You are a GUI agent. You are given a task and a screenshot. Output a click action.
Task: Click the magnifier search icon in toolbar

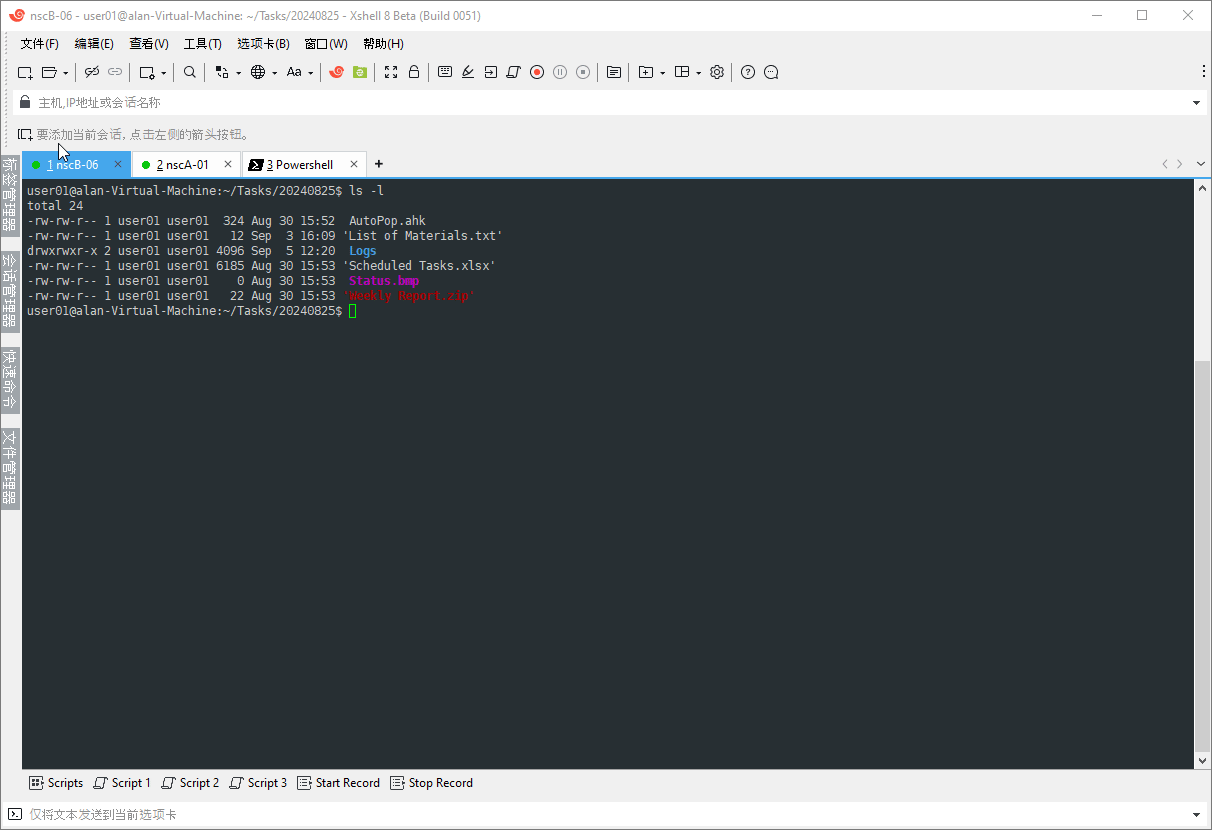190,72
